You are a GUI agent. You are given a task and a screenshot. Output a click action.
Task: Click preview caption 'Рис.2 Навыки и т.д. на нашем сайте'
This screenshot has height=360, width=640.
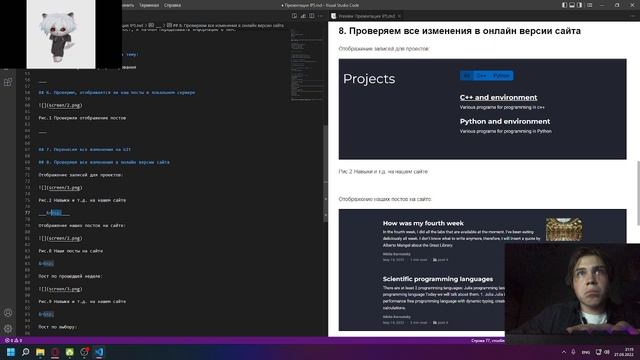click(x=383, y=171)
